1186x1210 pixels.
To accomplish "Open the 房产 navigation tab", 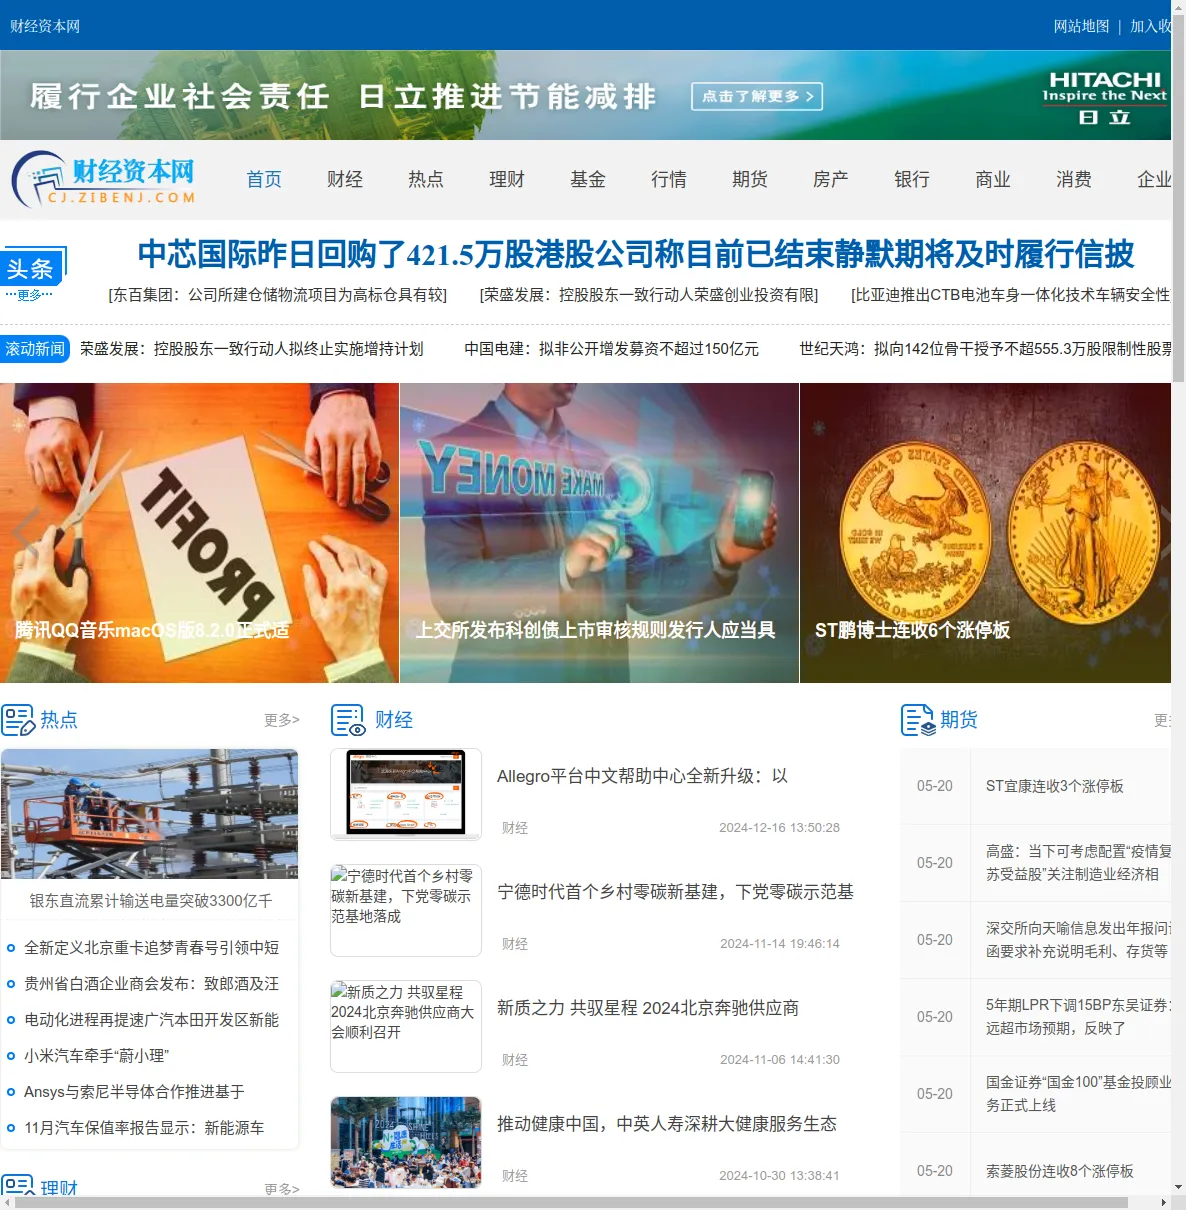I will tap(831, 179).
